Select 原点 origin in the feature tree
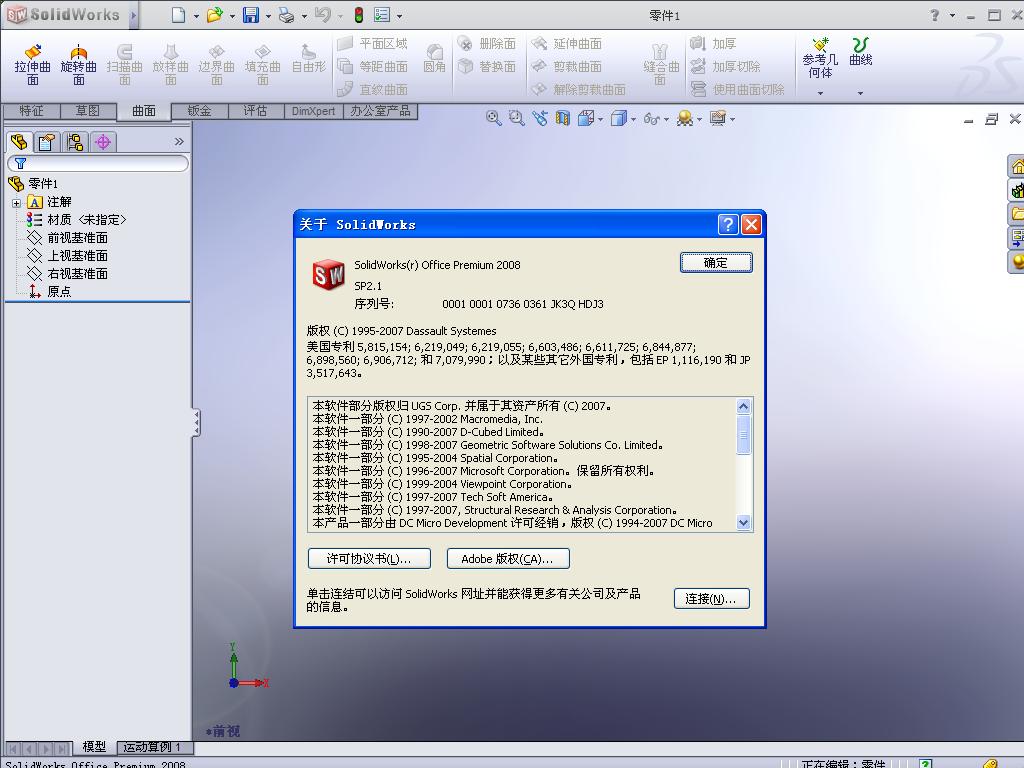Screen dimensions: 1024x768 50,291
